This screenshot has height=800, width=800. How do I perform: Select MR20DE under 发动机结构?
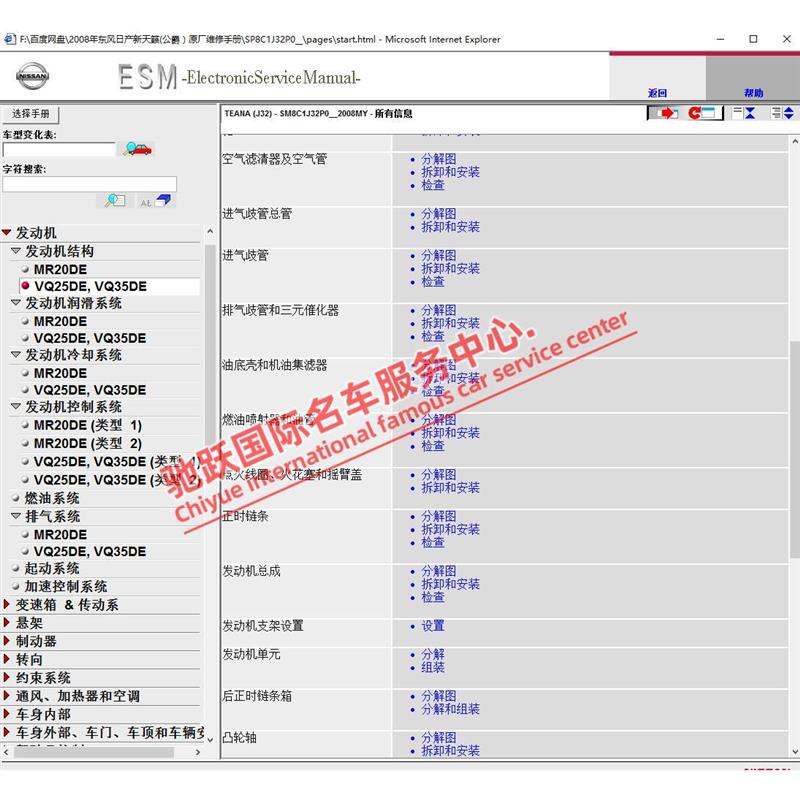(60, 269)
